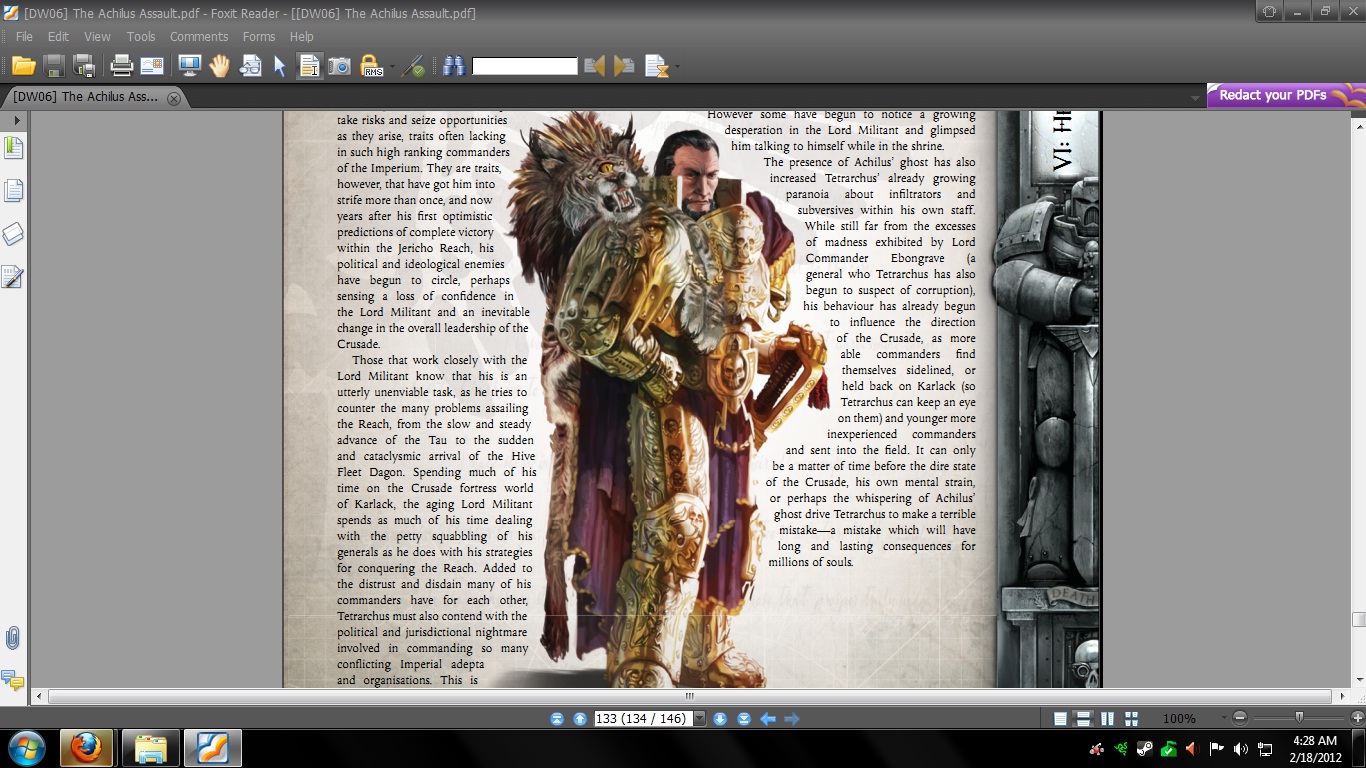This screenshot has width=1366, height=768.
Task: Close the Achilus Assault document tab
Action: click(x=174, y=98)
